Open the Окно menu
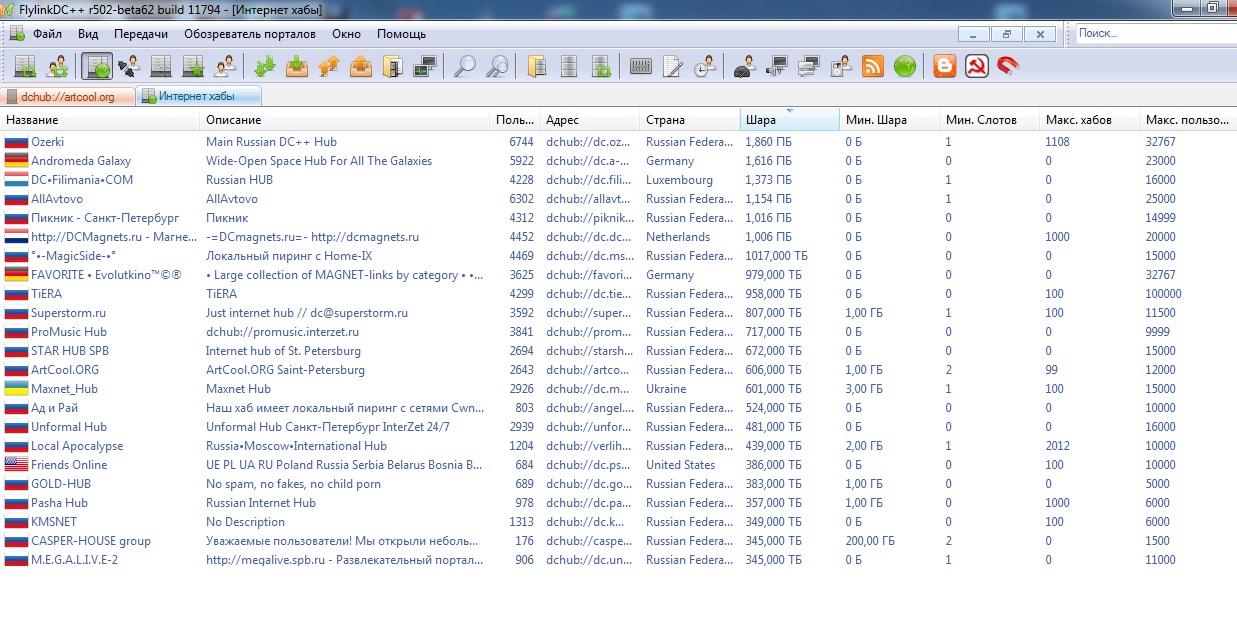This screenshot has width=1237, height=642. pos(347,34)
